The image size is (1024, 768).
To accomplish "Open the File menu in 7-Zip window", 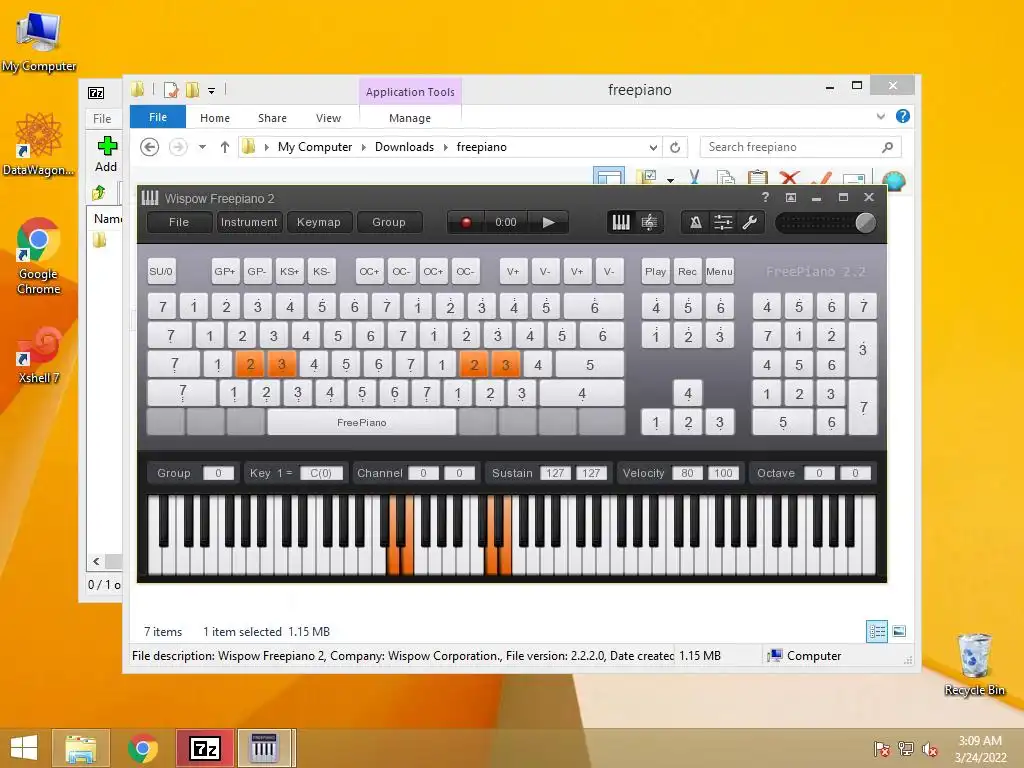I will pos(102,119).
